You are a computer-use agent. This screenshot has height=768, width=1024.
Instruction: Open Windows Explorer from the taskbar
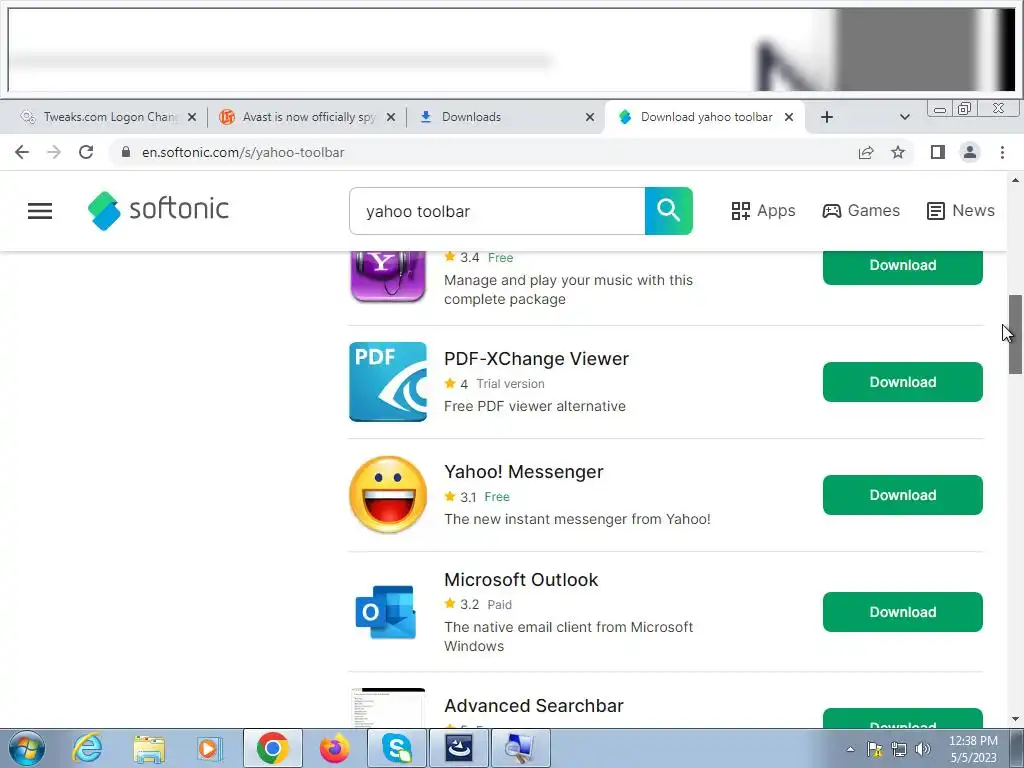pyautogui.click(x=149, y=748)
